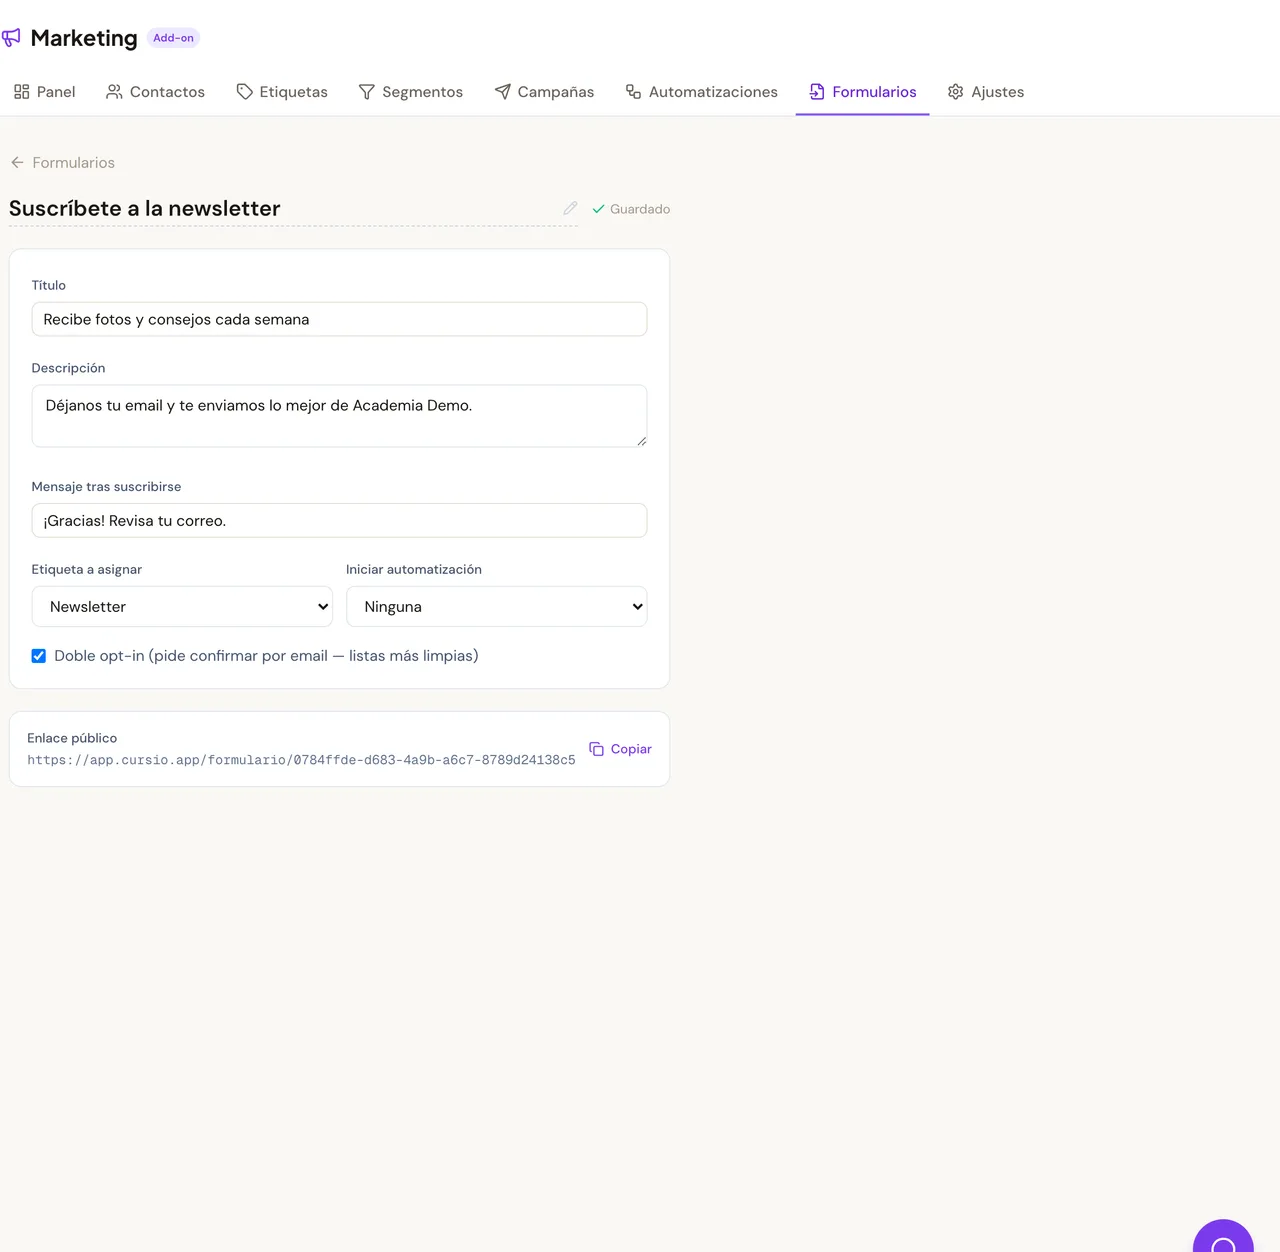Click the 'Descripción' field label
This screenshot has height=1252, width=1280.
pos(68,368)
